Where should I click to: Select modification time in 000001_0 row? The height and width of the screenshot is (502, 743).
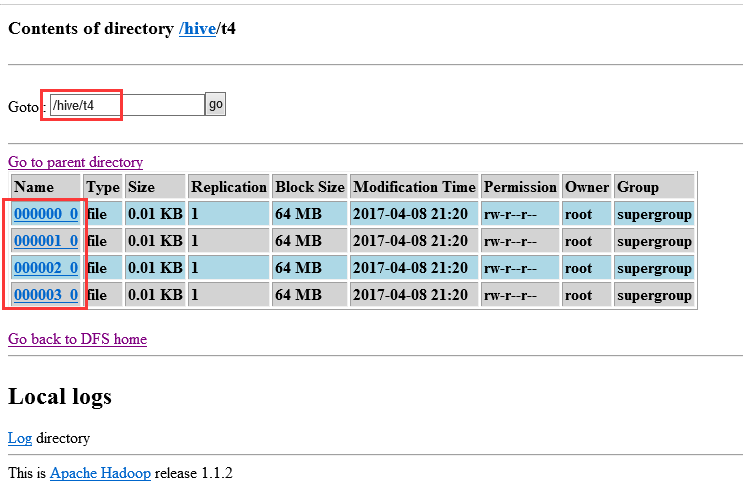[414, 241]
